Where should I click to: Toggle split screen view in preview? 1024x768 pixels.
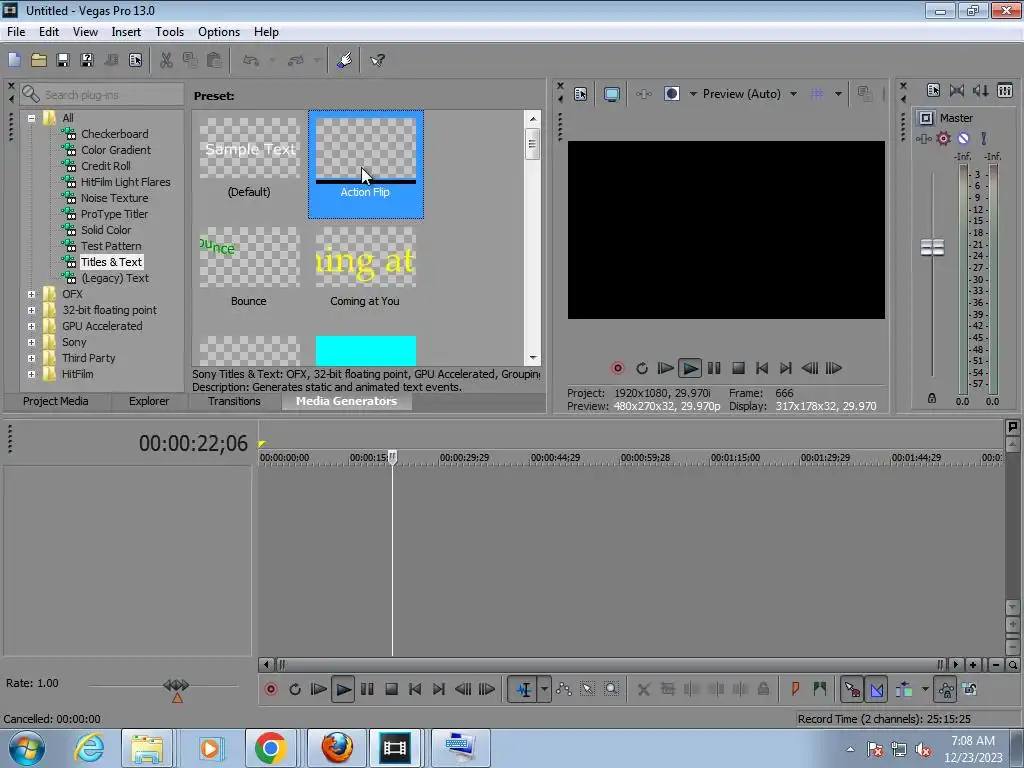(671, 94)
